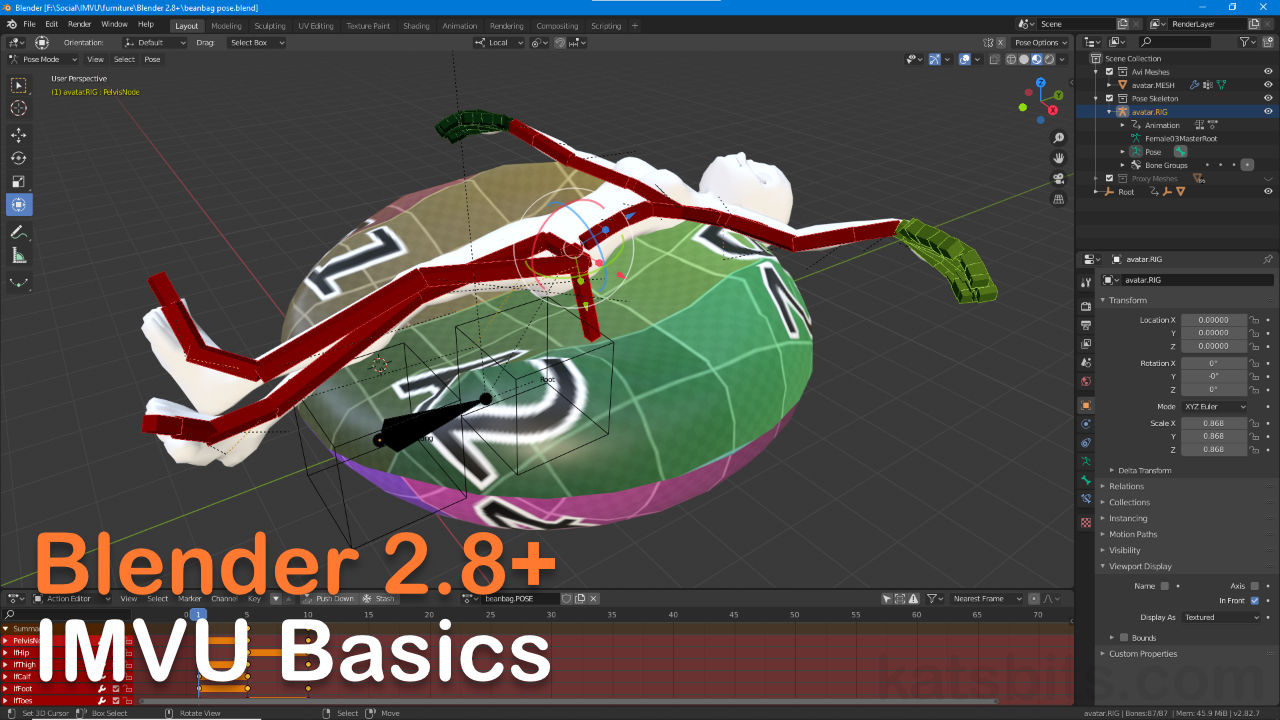Screen dimensions: 1280x720
Task: Open Output properties tab icon
Action: [x=1086, y=325]
